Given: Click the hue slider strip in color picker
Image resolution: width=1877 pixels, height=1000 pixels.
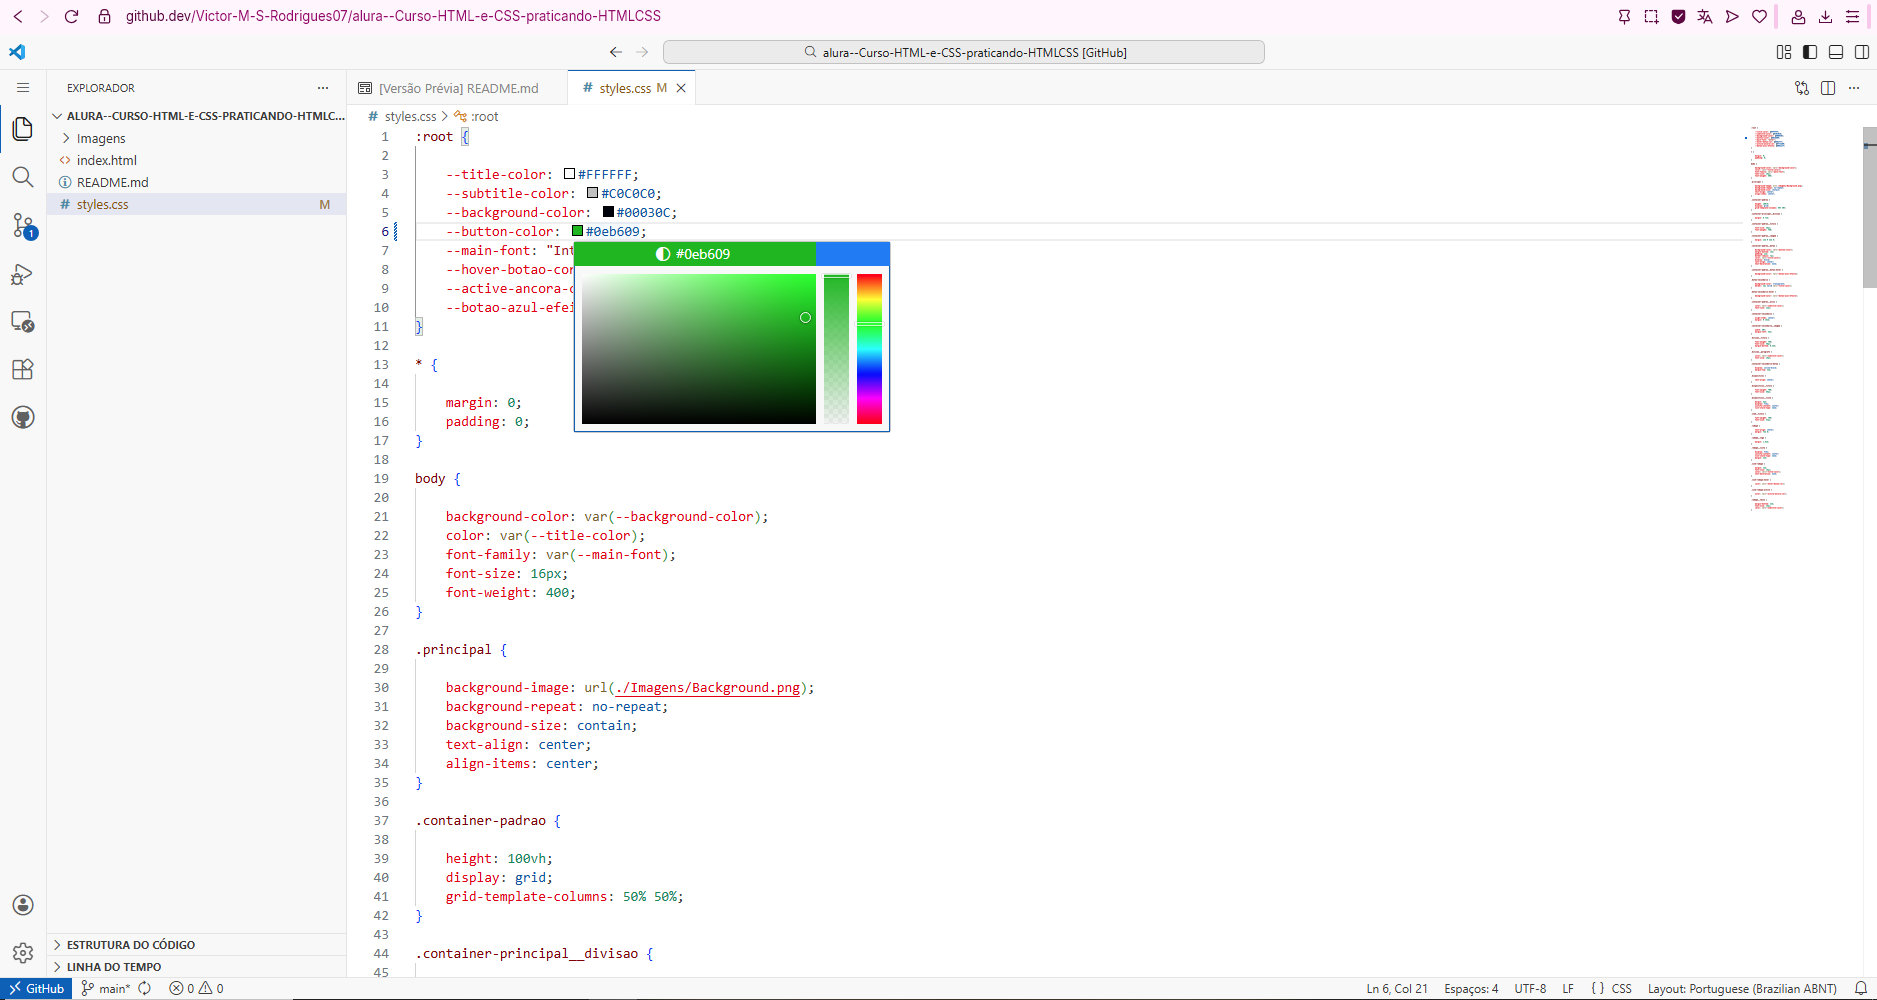Looking at the screenshot, I should [869, 348].
